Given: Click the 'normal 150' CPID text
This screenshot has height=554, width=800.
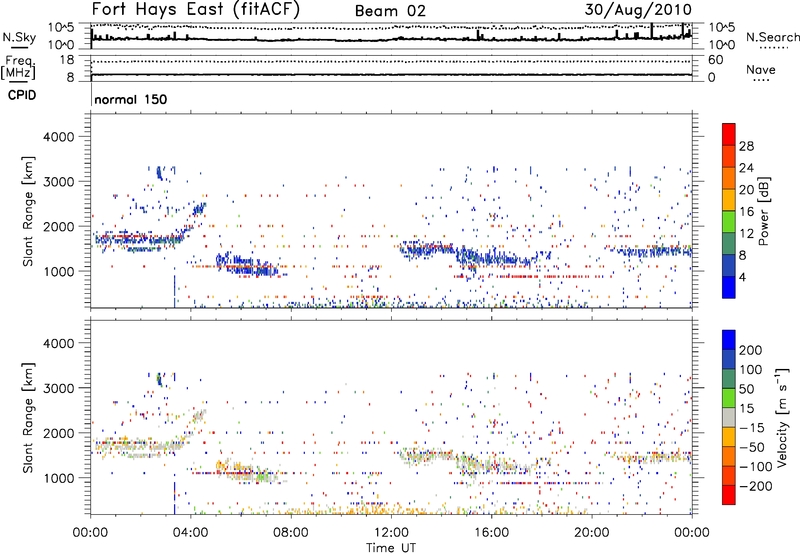Looking at the screenshot, I should [x=131, y=99].
